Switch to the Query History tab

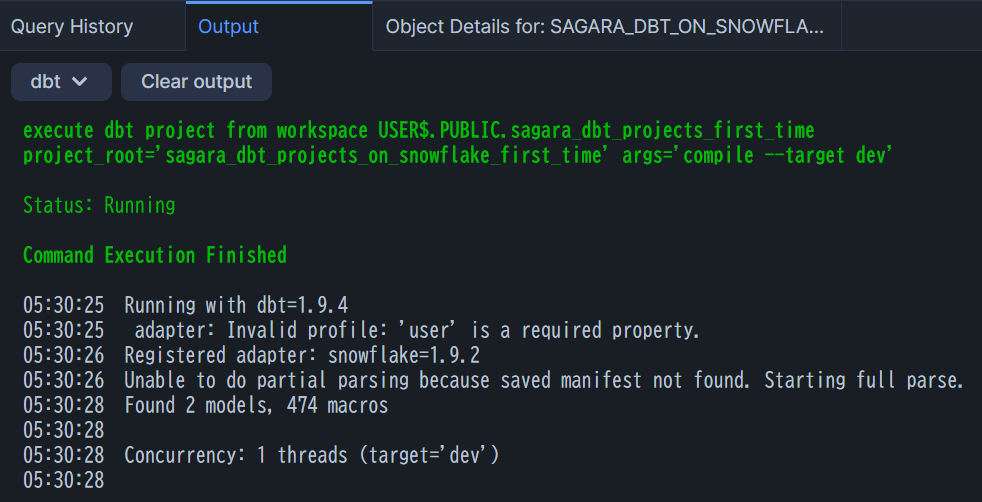tap(72, 27)
